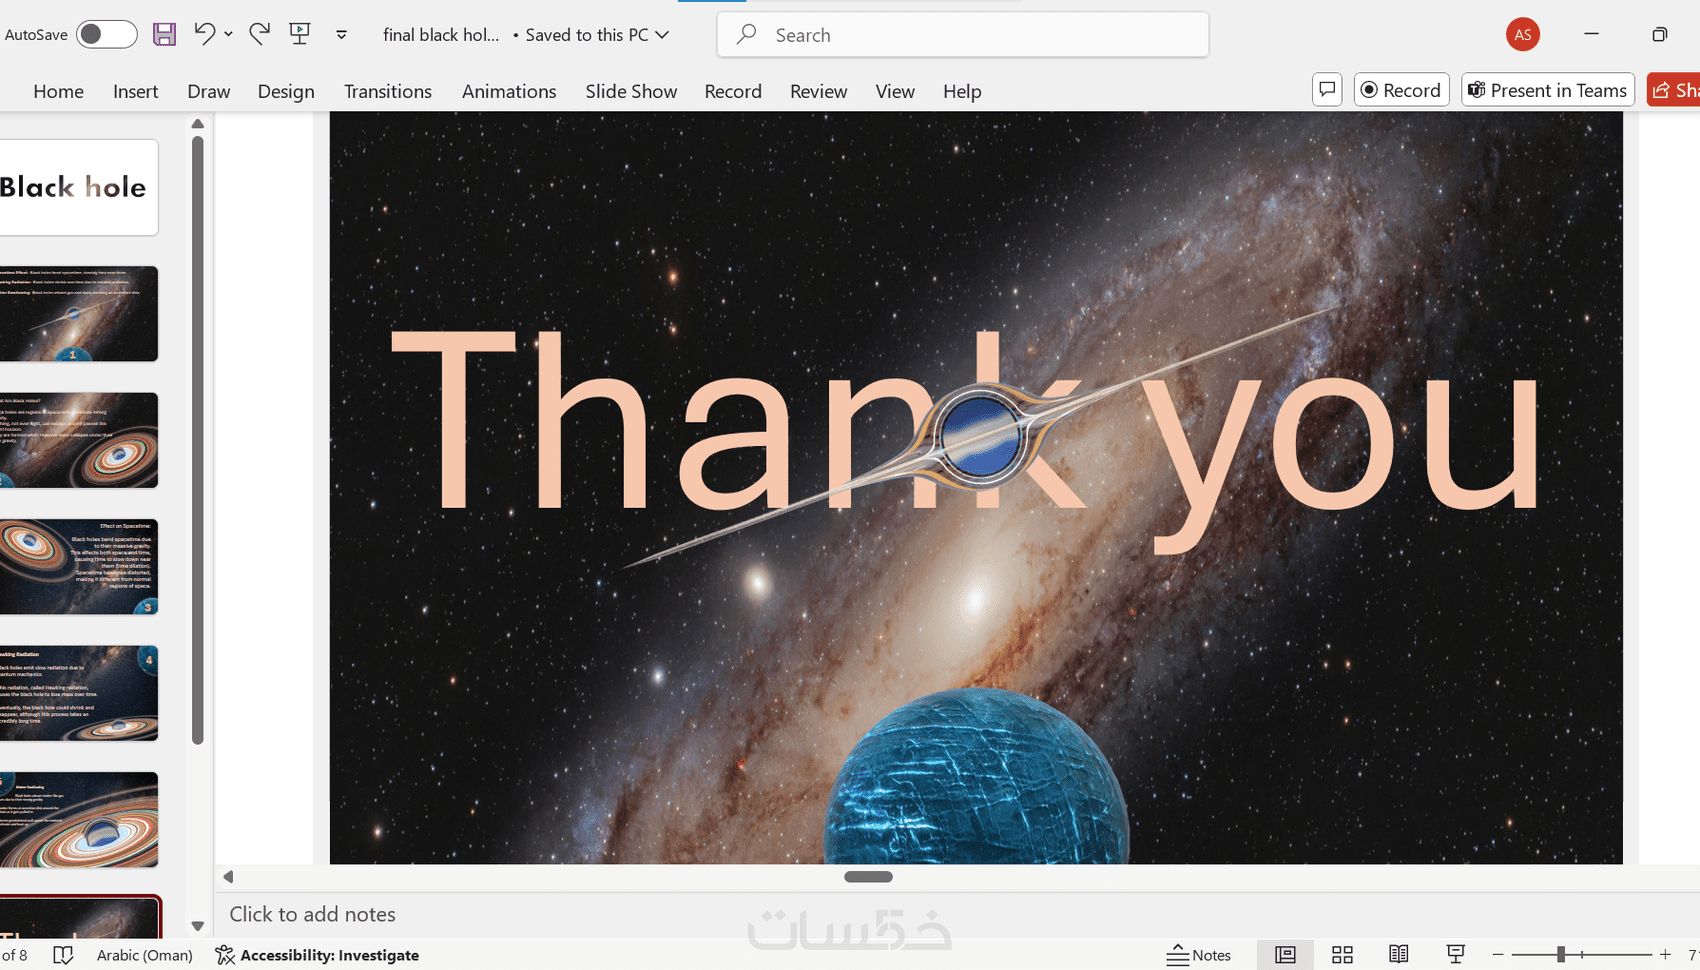Open the AS account profile

pos(1523,35)
